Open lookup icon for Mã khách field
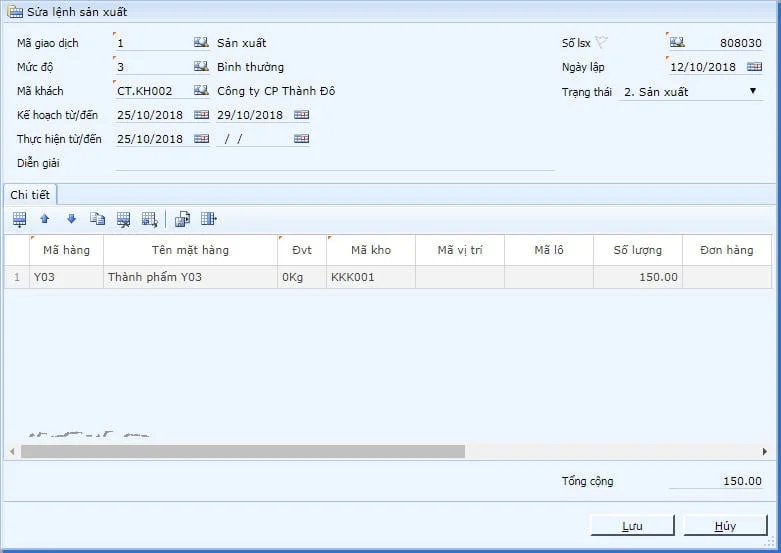Screen dimensions: 781x553 (x=201, y=91)
